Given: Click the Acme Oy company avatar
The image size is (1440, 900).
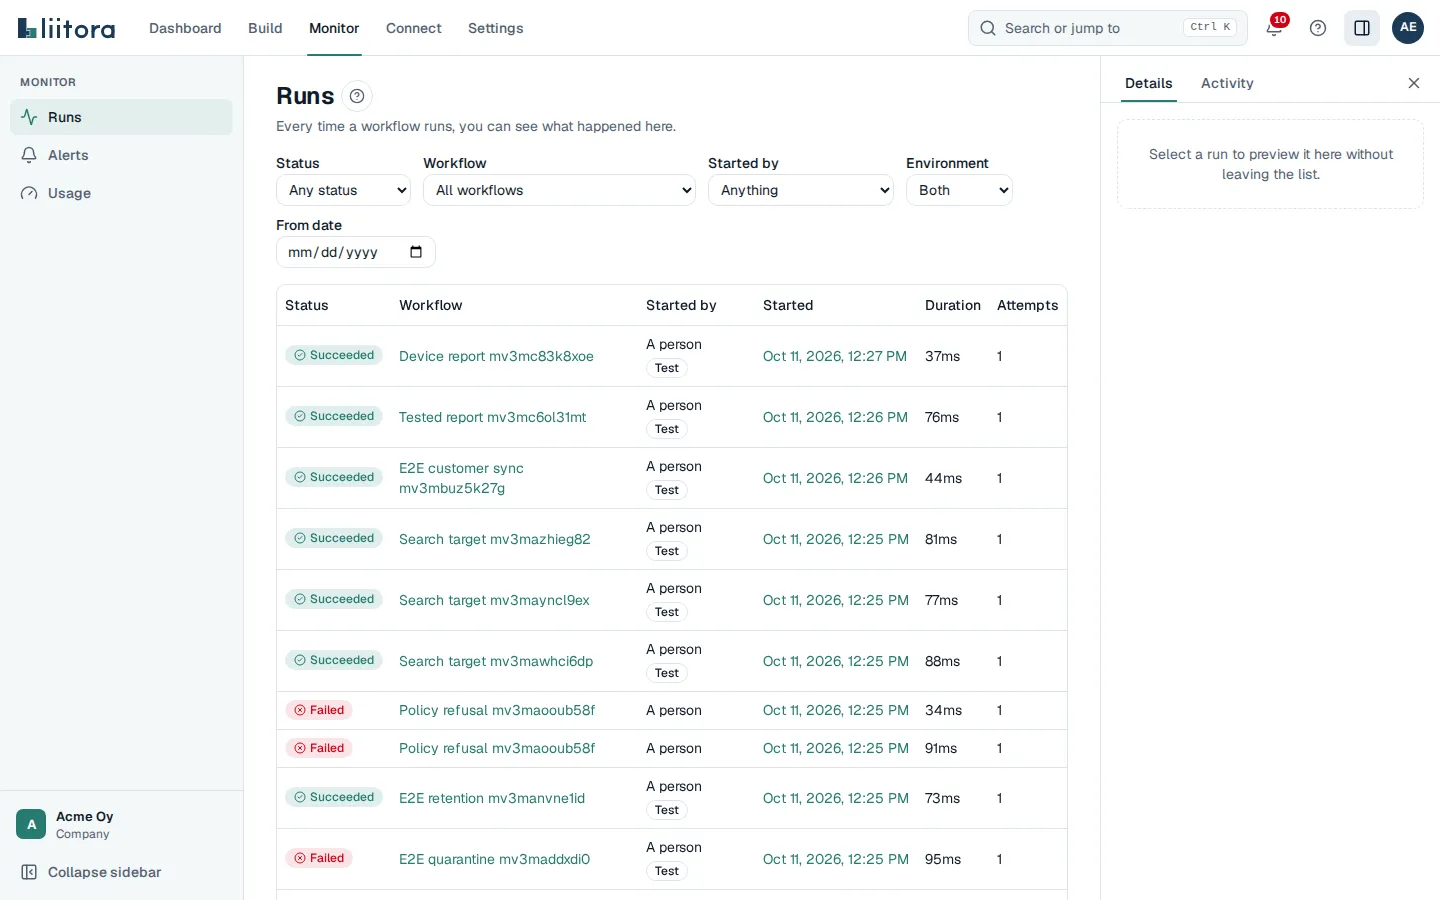Looking at the screenshot, I should coord(31,824).
